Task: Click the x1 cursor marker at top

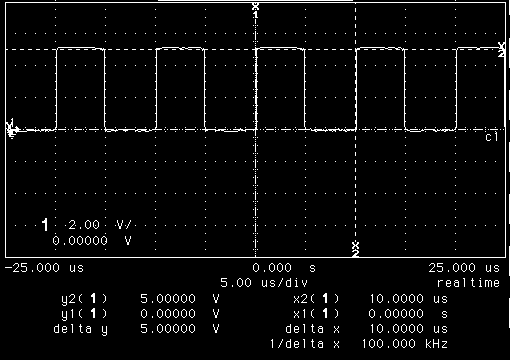Action: coord(256,10)
